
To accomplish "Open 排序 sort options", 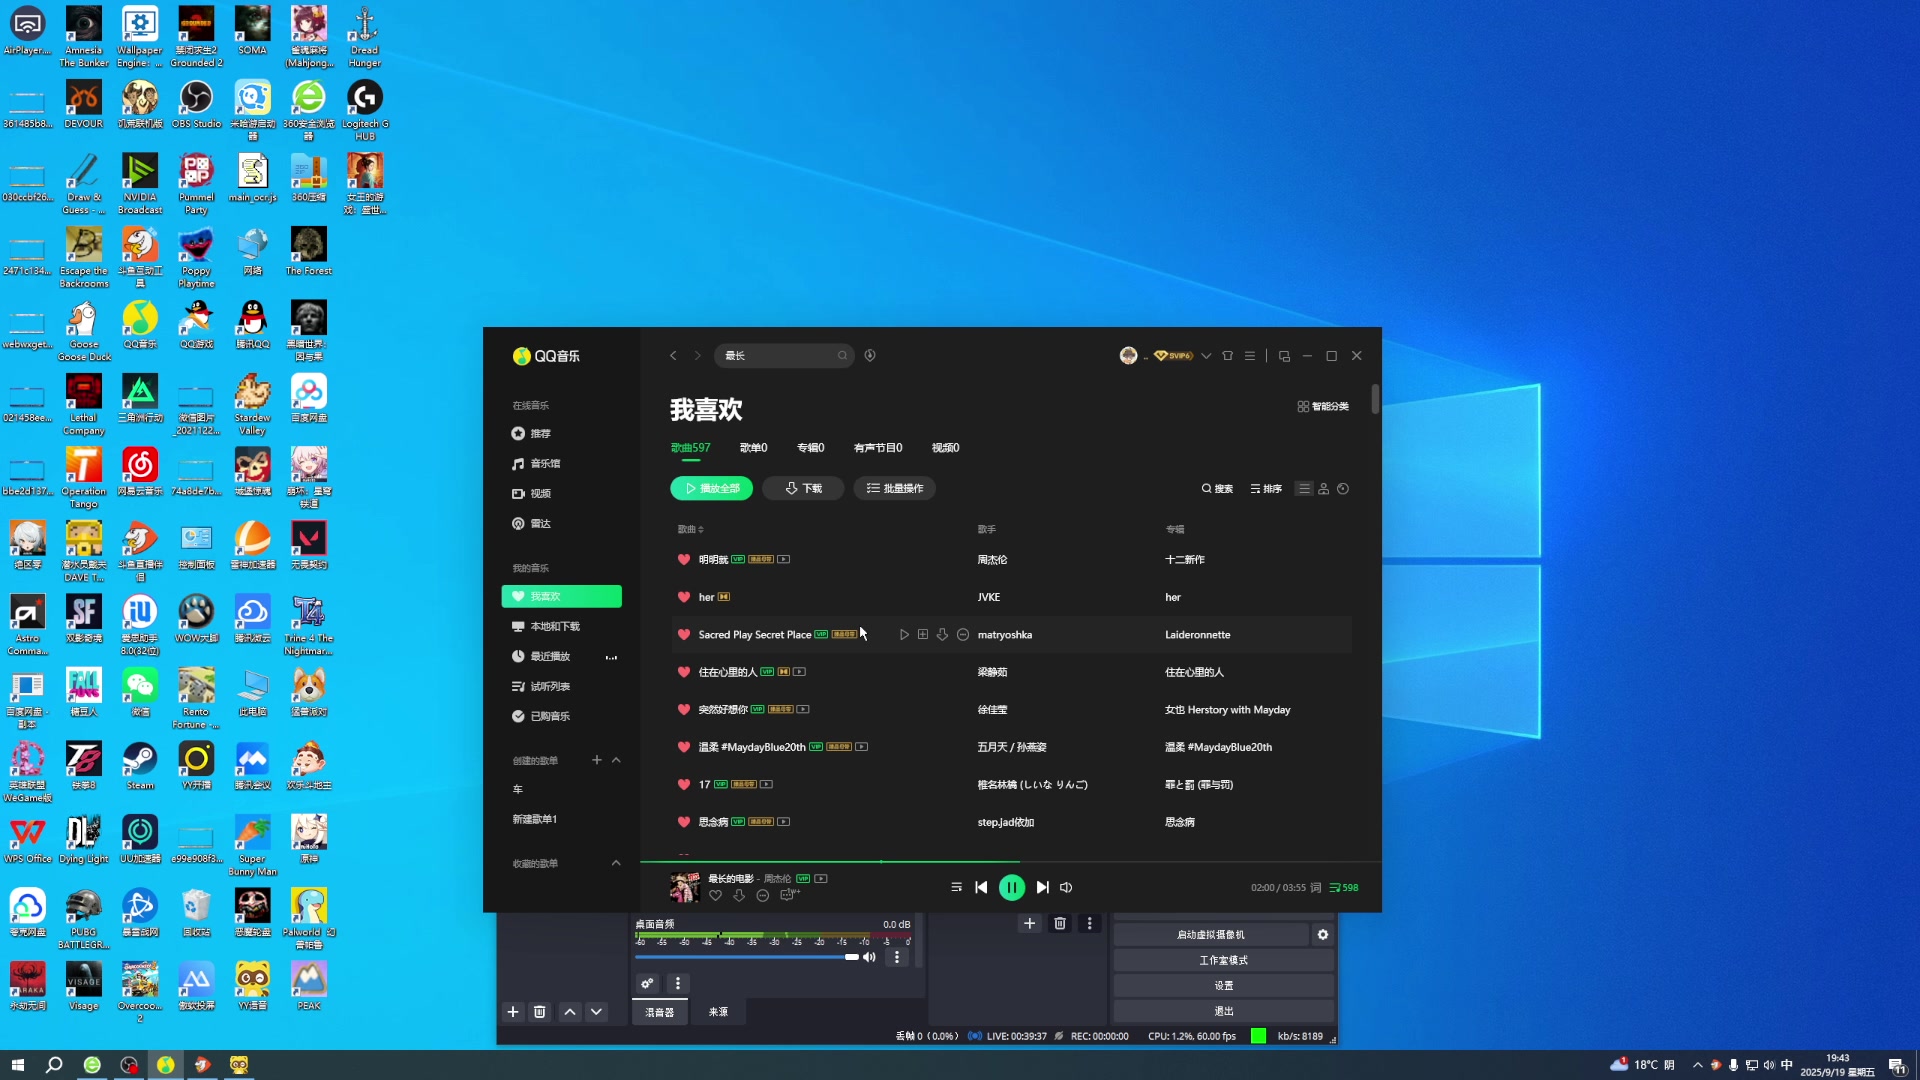I will 1266,489.
